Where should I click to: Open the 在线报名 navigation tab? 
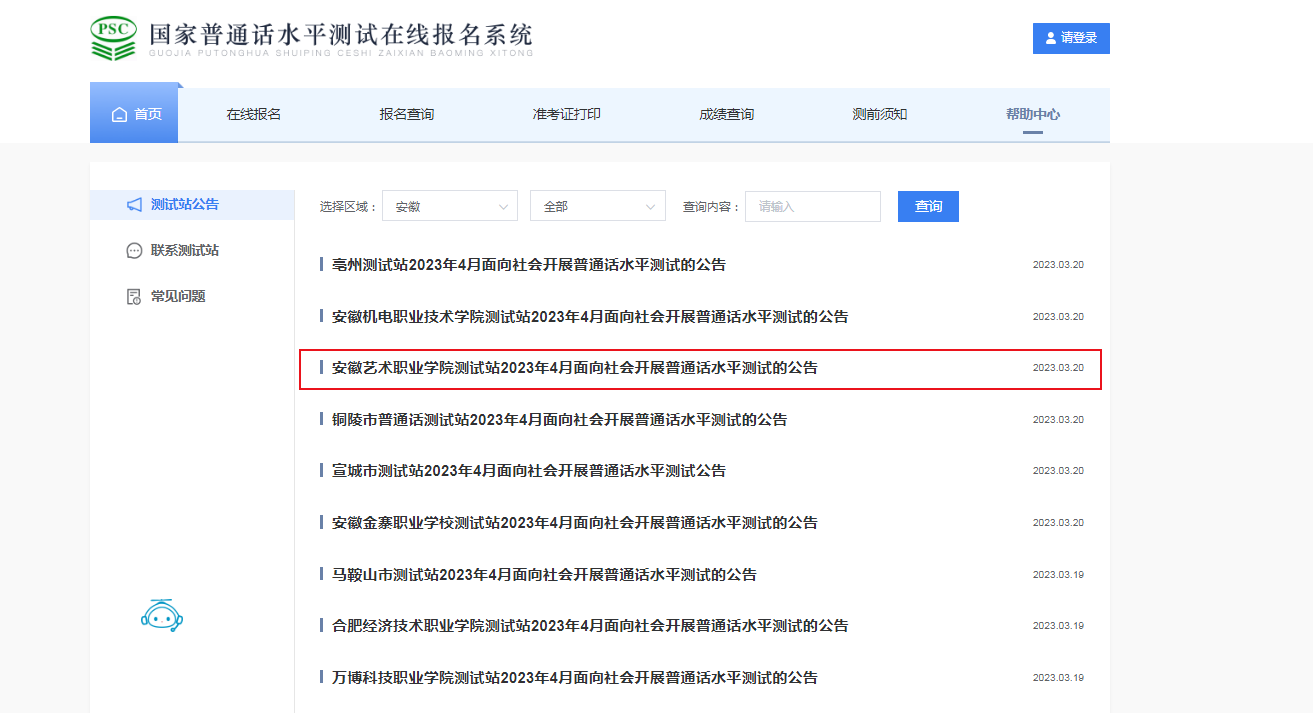pos(254,115)
